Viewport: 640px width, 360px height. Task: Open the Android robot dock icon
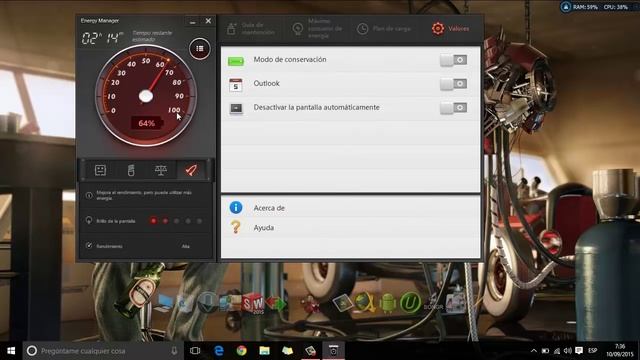click(x=388, y=304)
